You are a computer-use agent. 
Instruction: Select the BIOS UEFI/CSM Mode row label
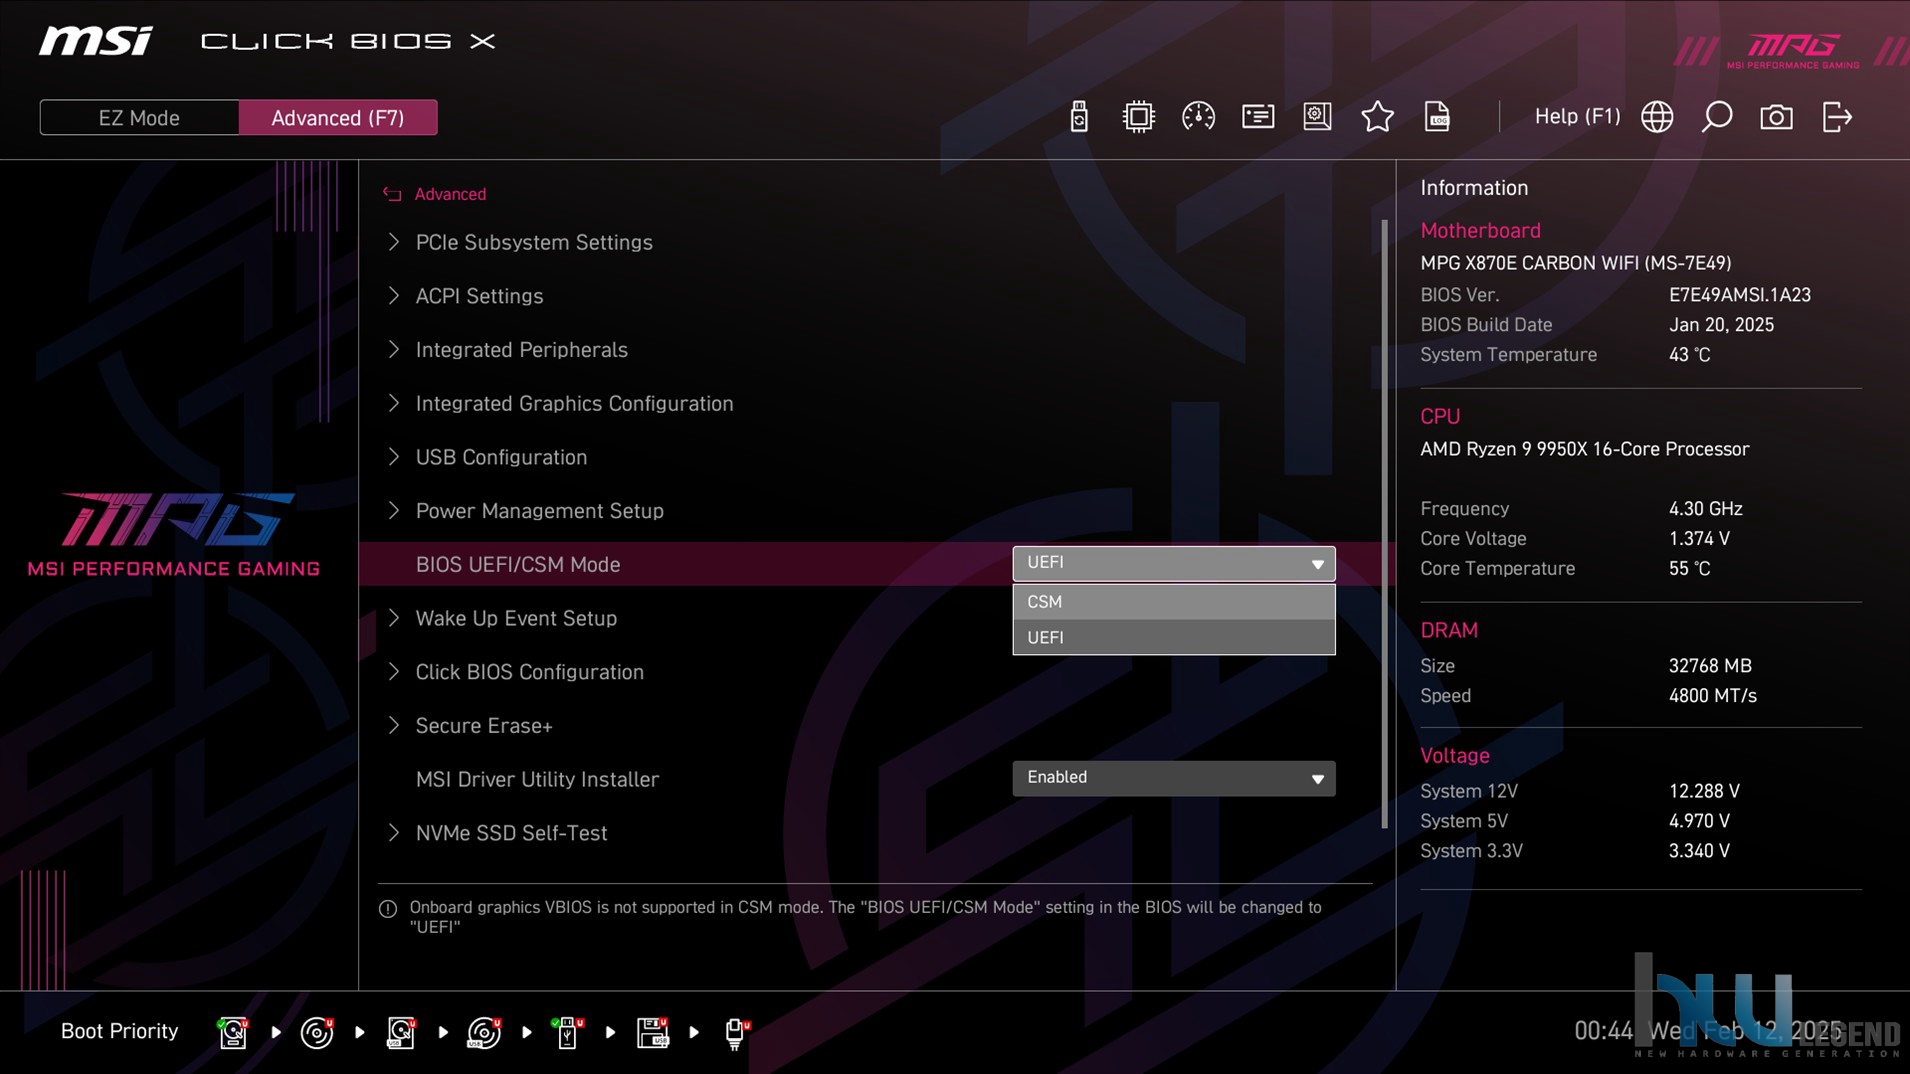click(518, 564)
